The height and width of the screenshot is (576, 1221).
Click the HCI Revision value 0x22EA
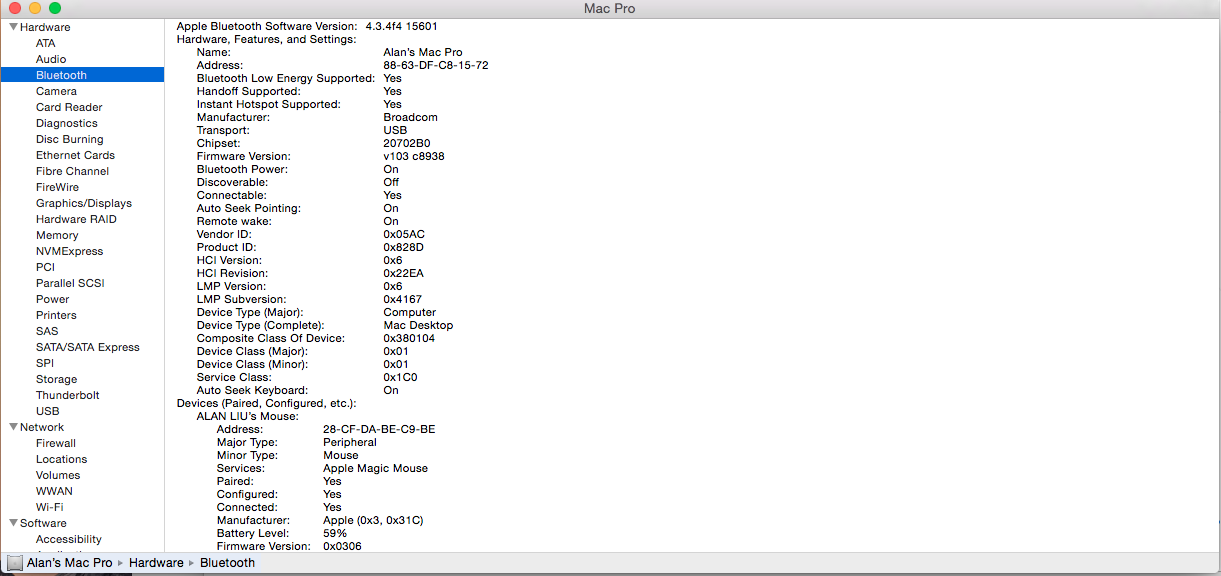405,273
